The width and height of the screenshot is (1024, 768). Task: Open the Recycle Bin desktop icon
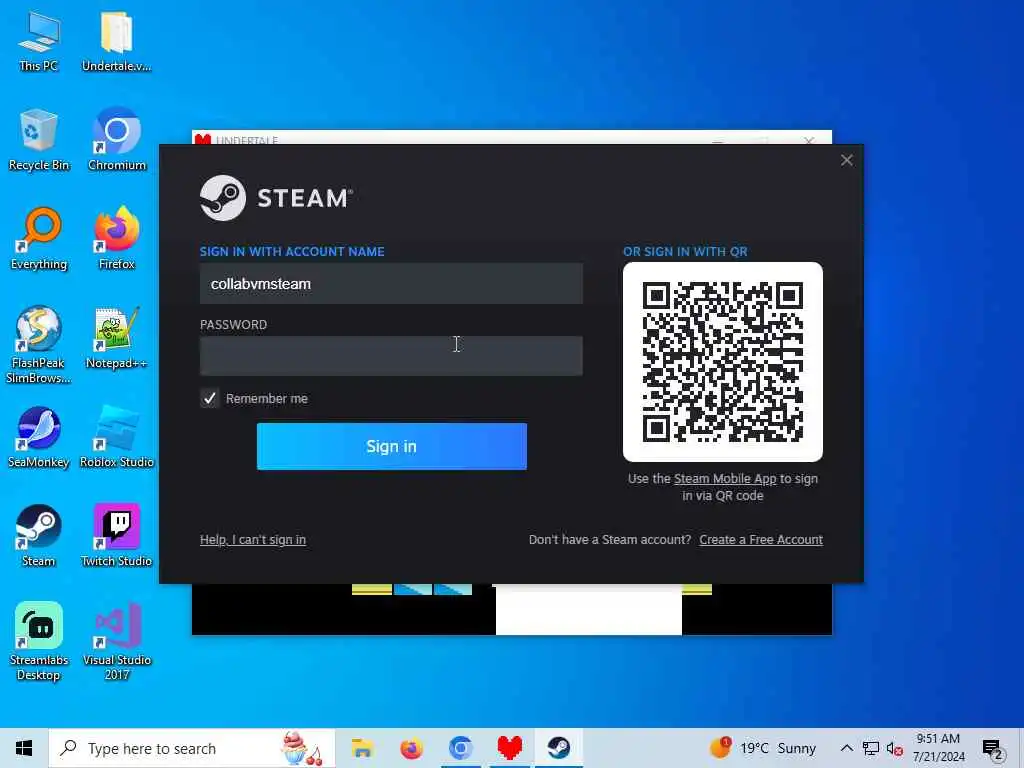39,140
